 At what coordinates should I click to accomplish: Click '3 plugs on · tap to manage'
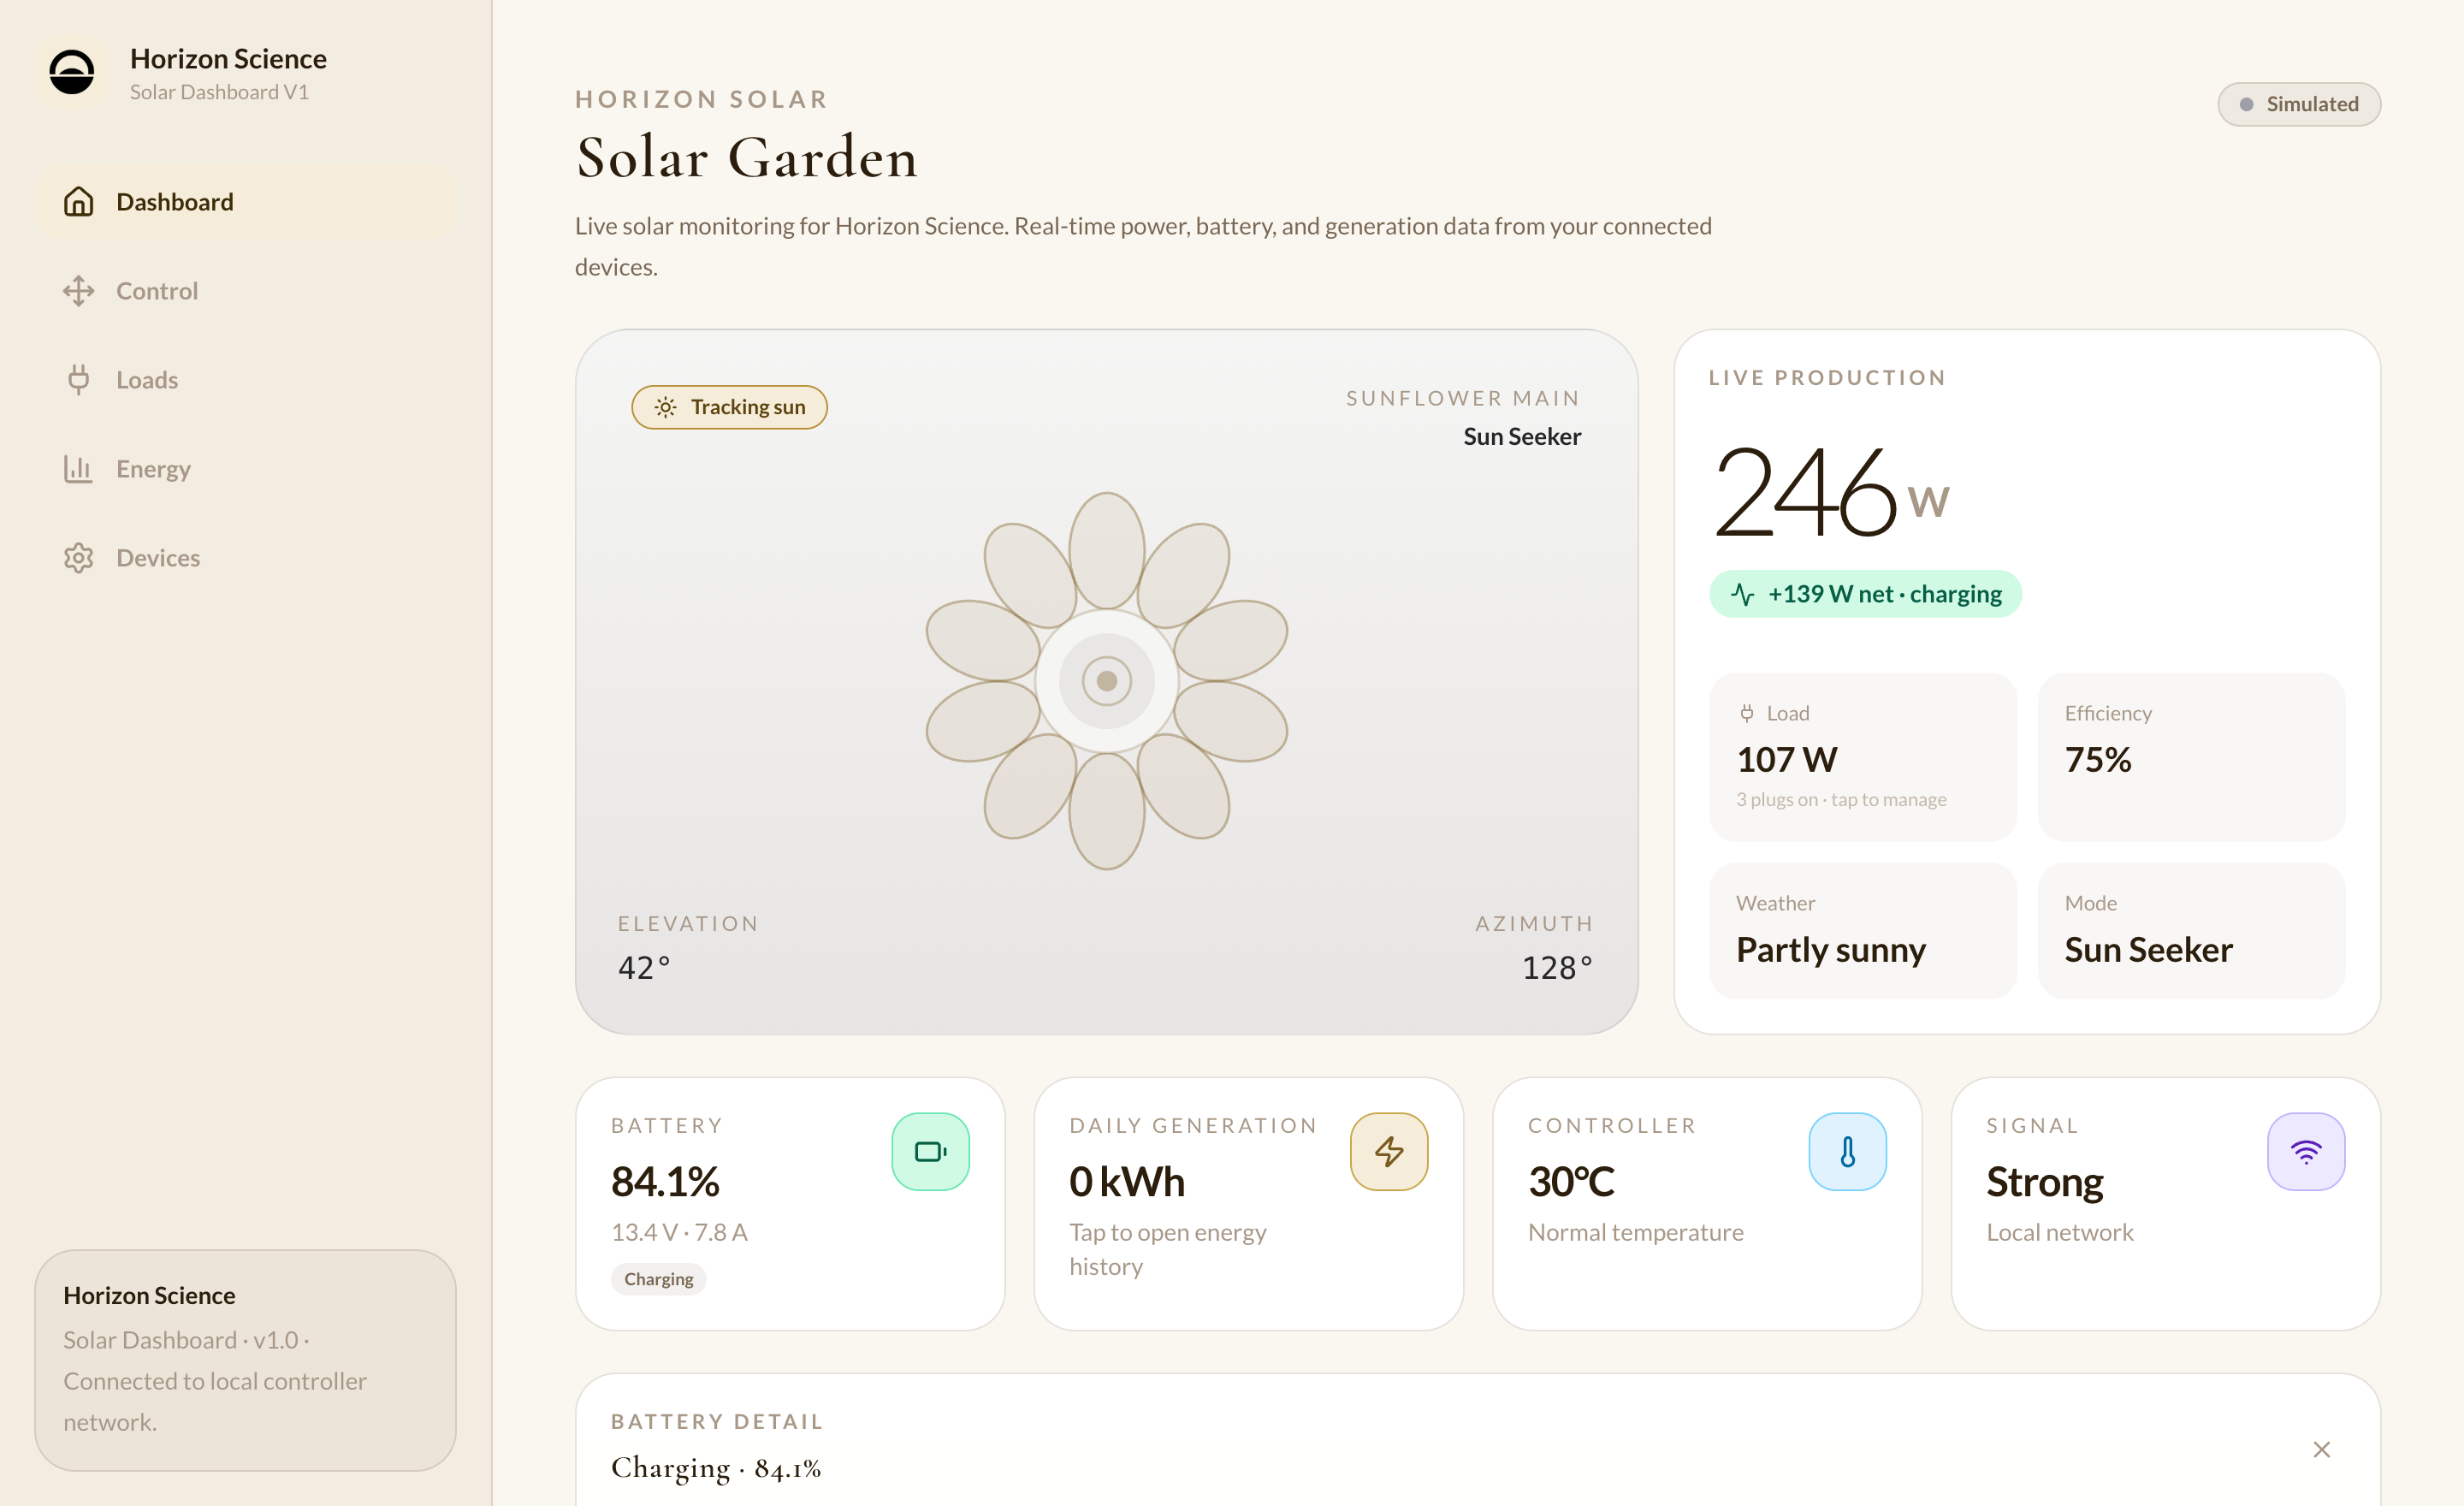(x=1841, y=799)
